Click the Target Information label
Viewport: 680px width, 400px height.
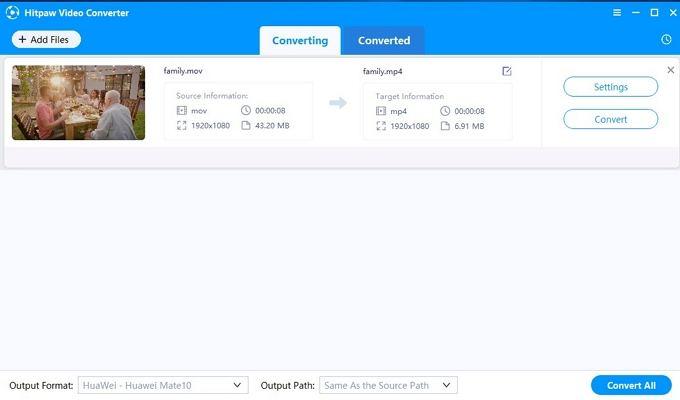click(x=410, y=96)
